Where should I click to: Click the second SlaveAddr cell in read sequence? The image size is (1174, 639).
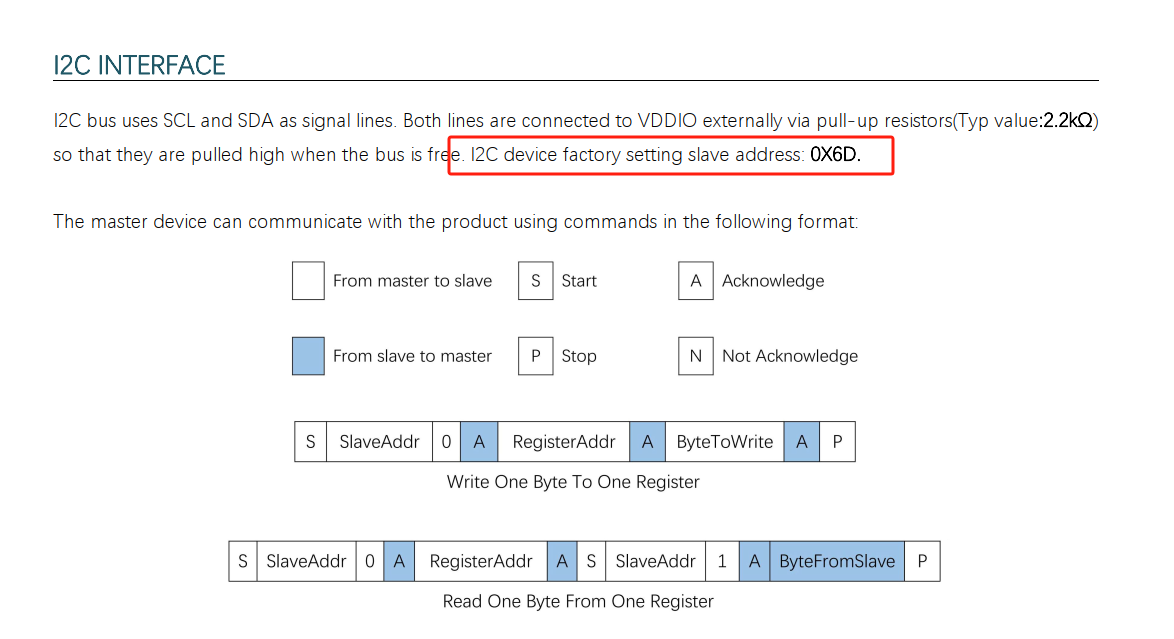(x=655, y=561)
